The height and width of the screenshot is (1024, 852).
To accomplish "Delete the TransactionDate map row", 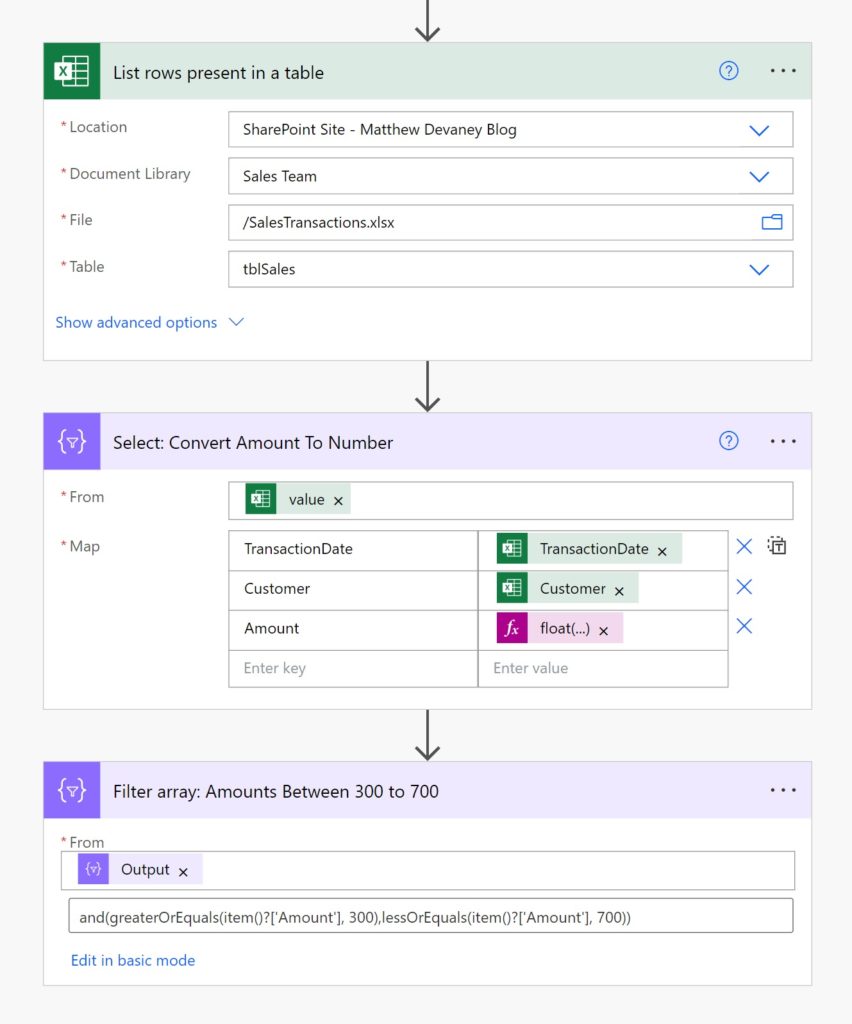I will tap(744, 547).
